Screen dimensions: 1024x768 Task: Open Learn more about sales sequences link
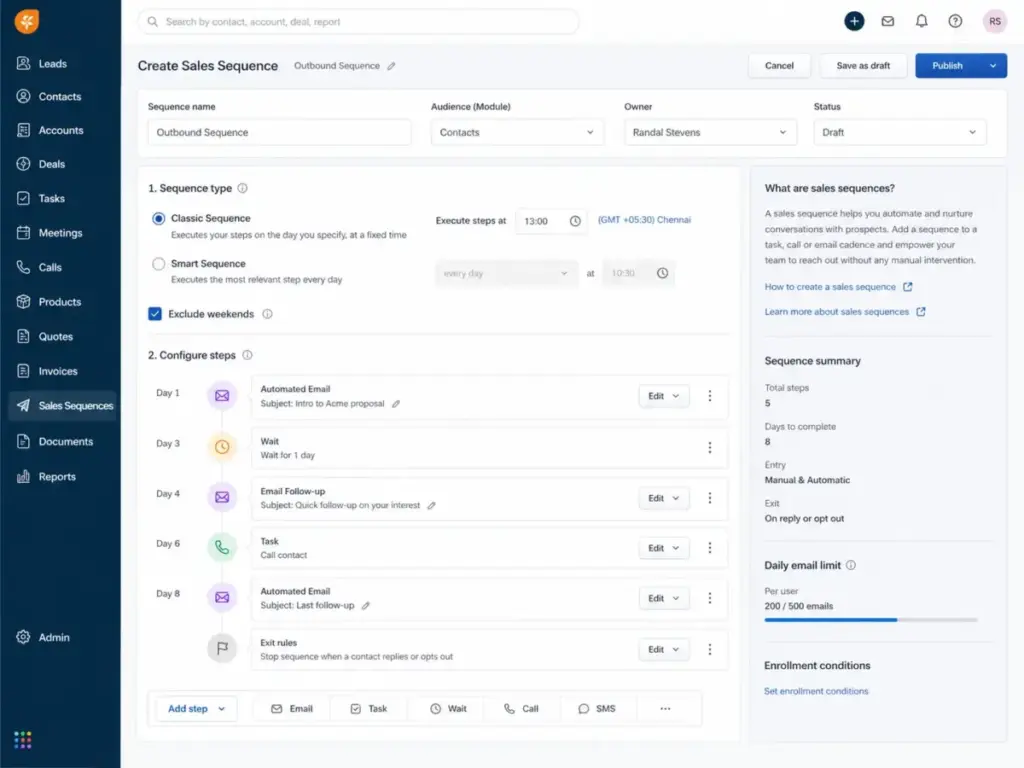pyautogui.click(x=844, y=312)
